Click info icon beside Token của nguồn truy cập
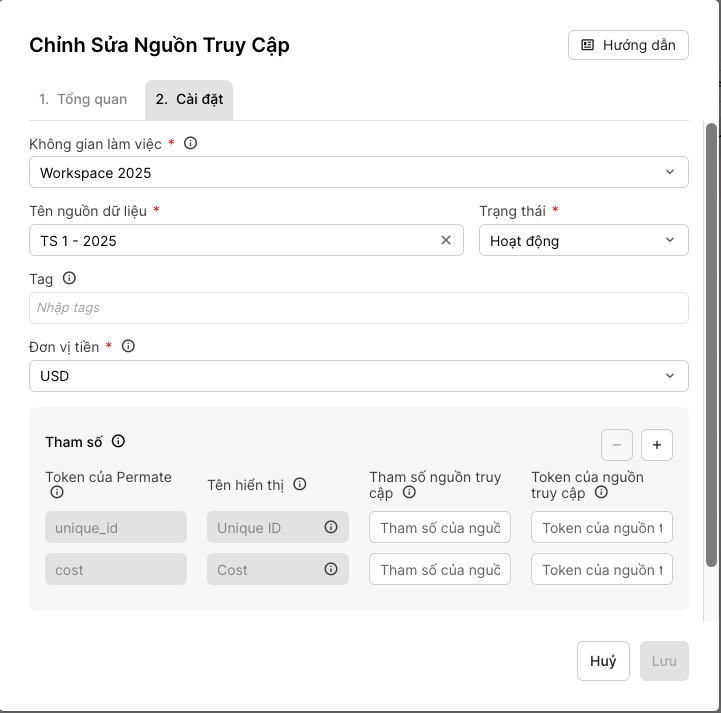The height and width of the screenshot is (713, 721). click(x=601, y=492)
